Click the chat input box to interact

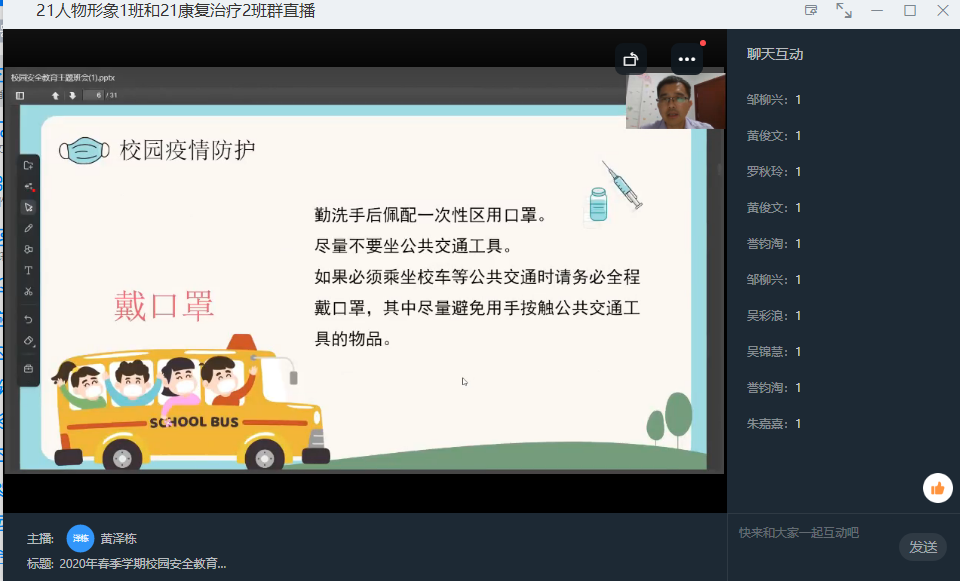(x=815, y=533)
